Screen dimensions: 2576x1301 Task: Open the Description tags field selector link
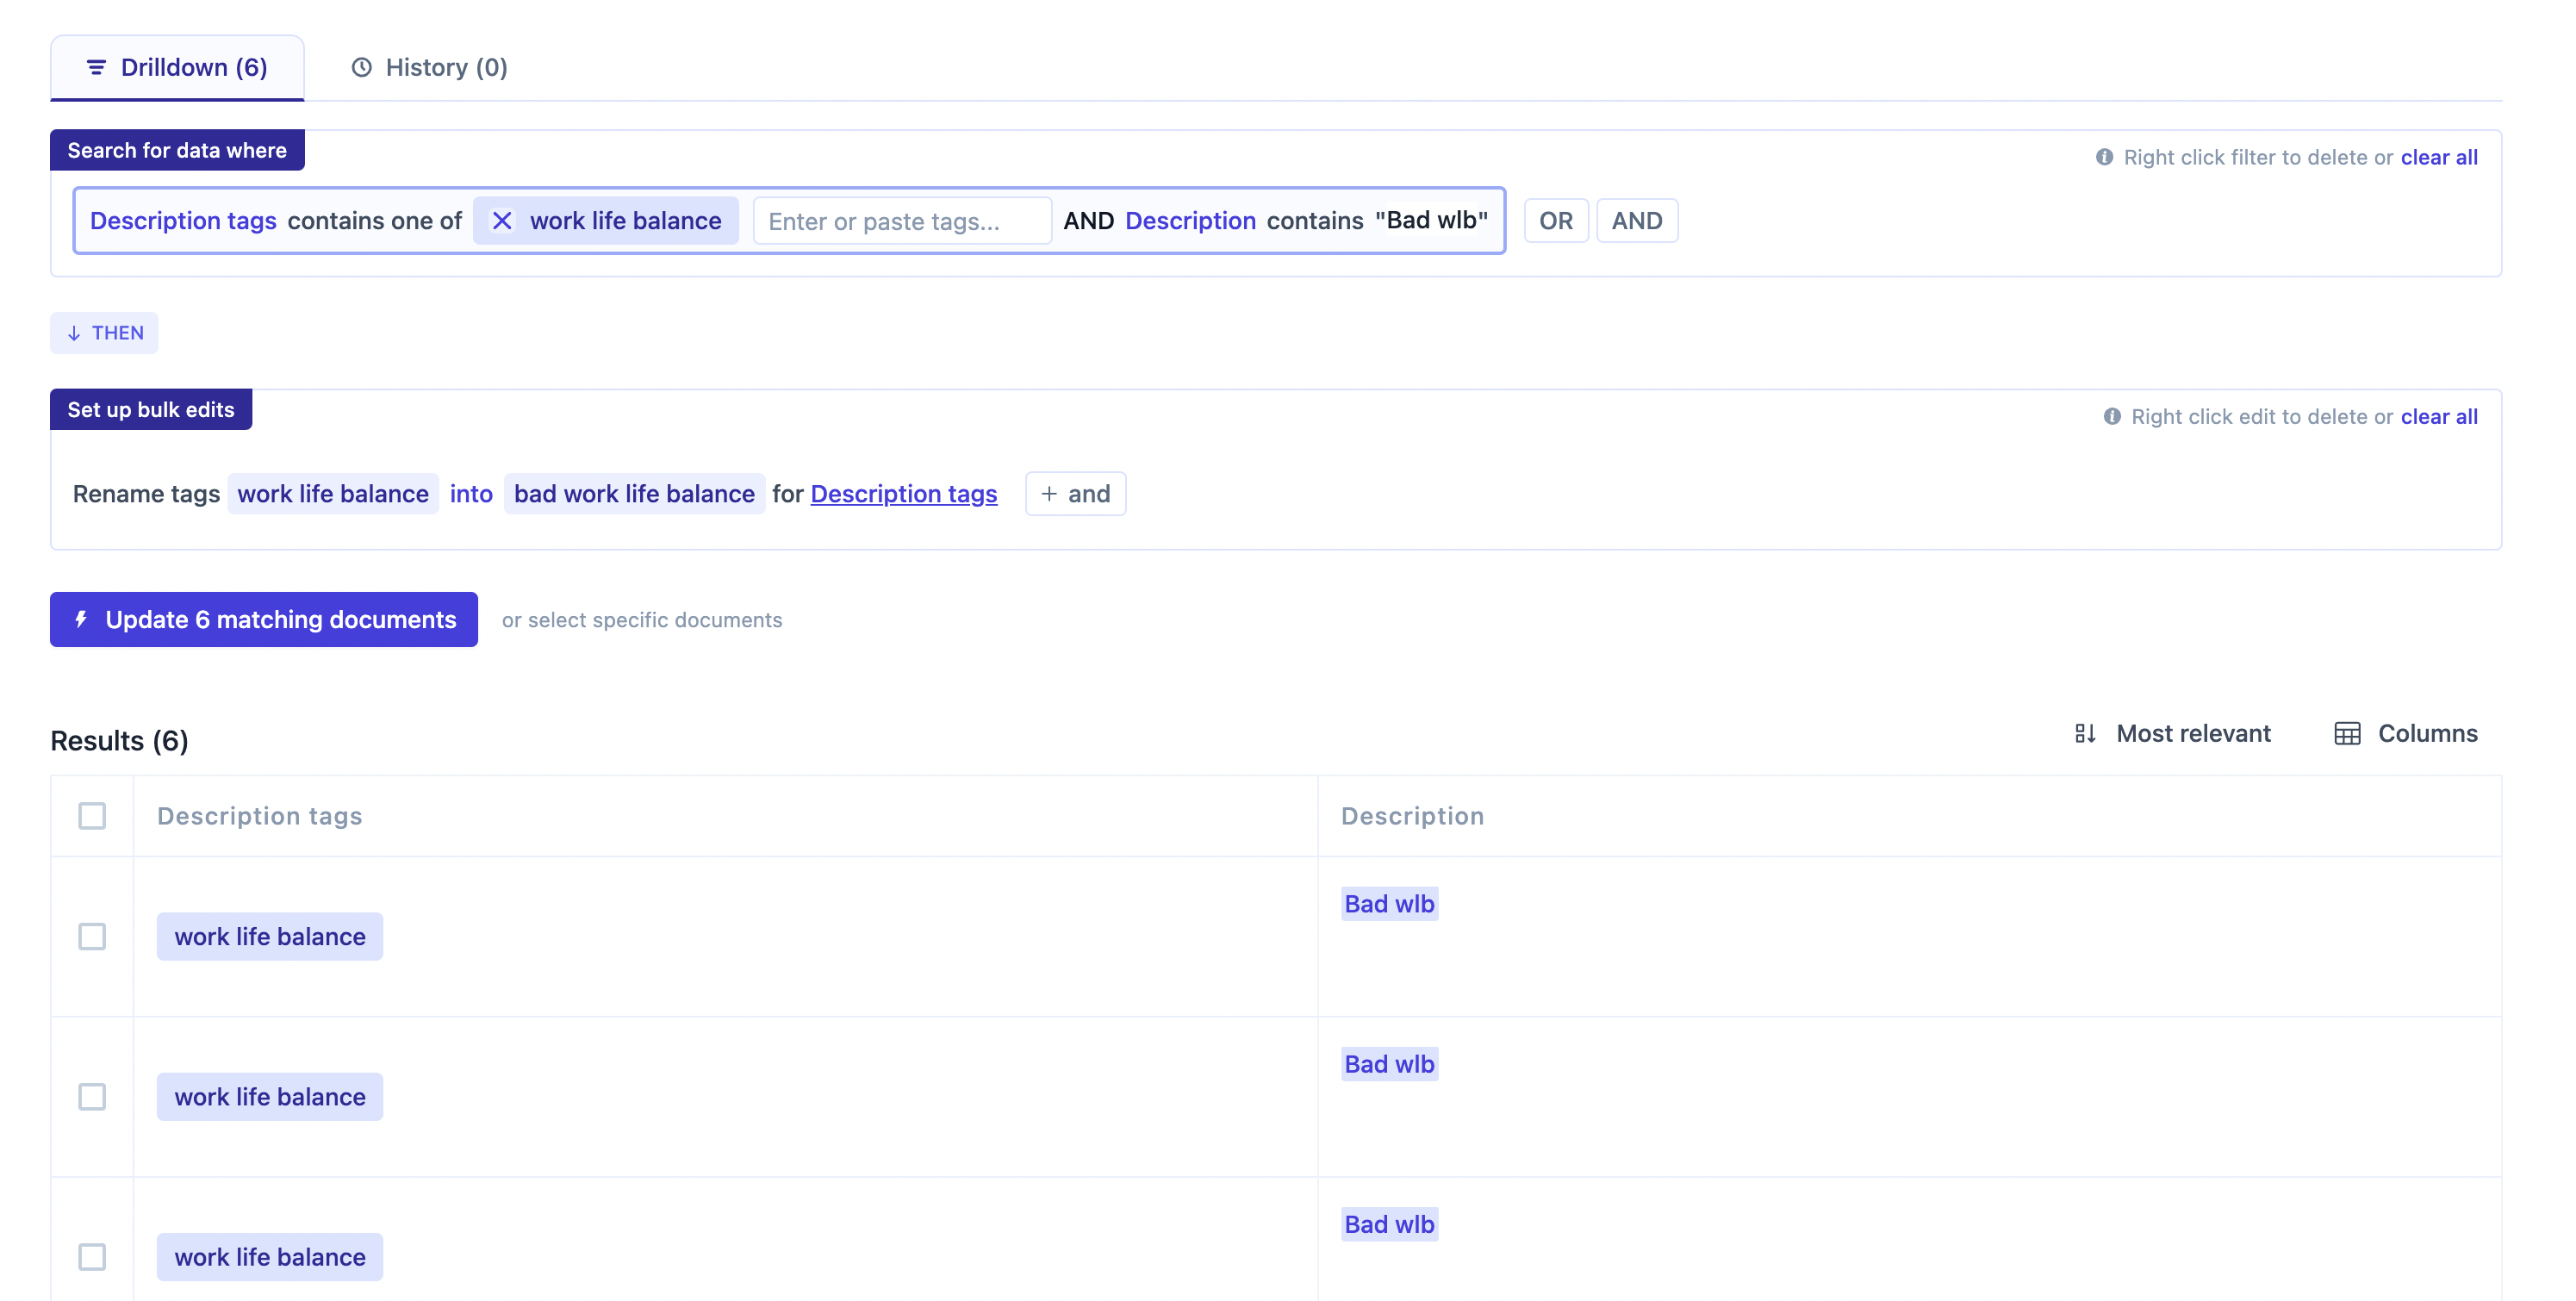pos(903,494)
